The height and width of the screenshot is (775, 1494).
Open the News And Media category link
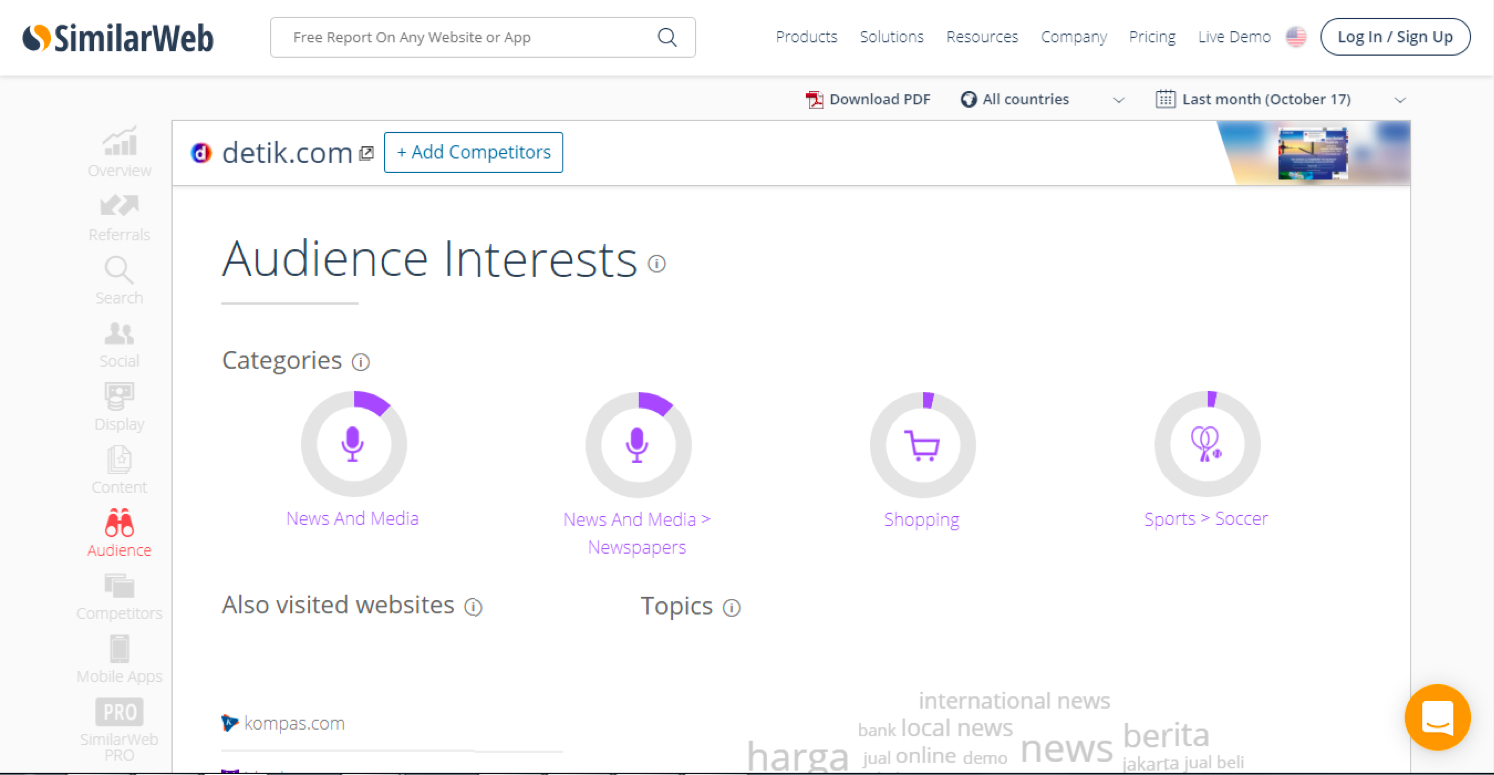tap(352, 518)
